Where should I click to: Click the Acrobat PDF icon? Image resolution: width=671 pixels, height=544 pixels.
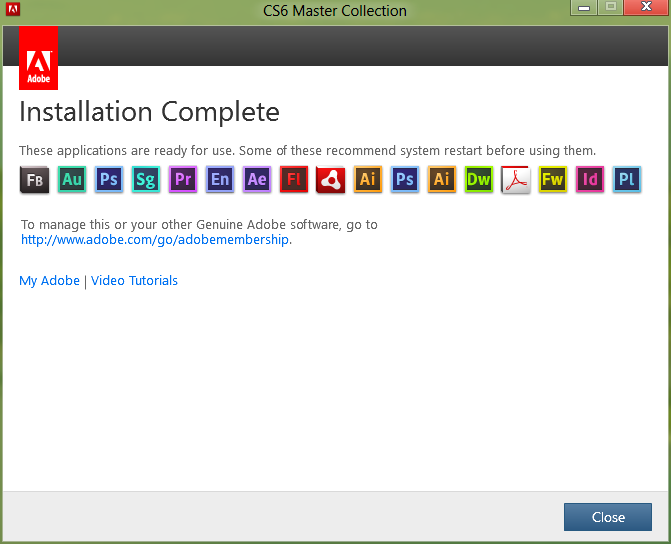coord(516,180)
